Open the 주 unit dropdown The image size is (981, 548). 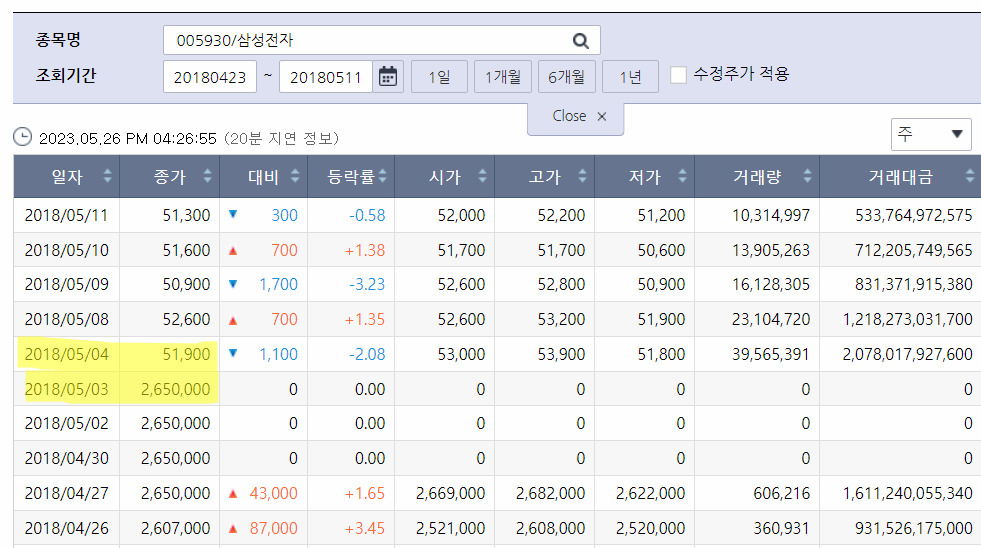click(931, 134)
